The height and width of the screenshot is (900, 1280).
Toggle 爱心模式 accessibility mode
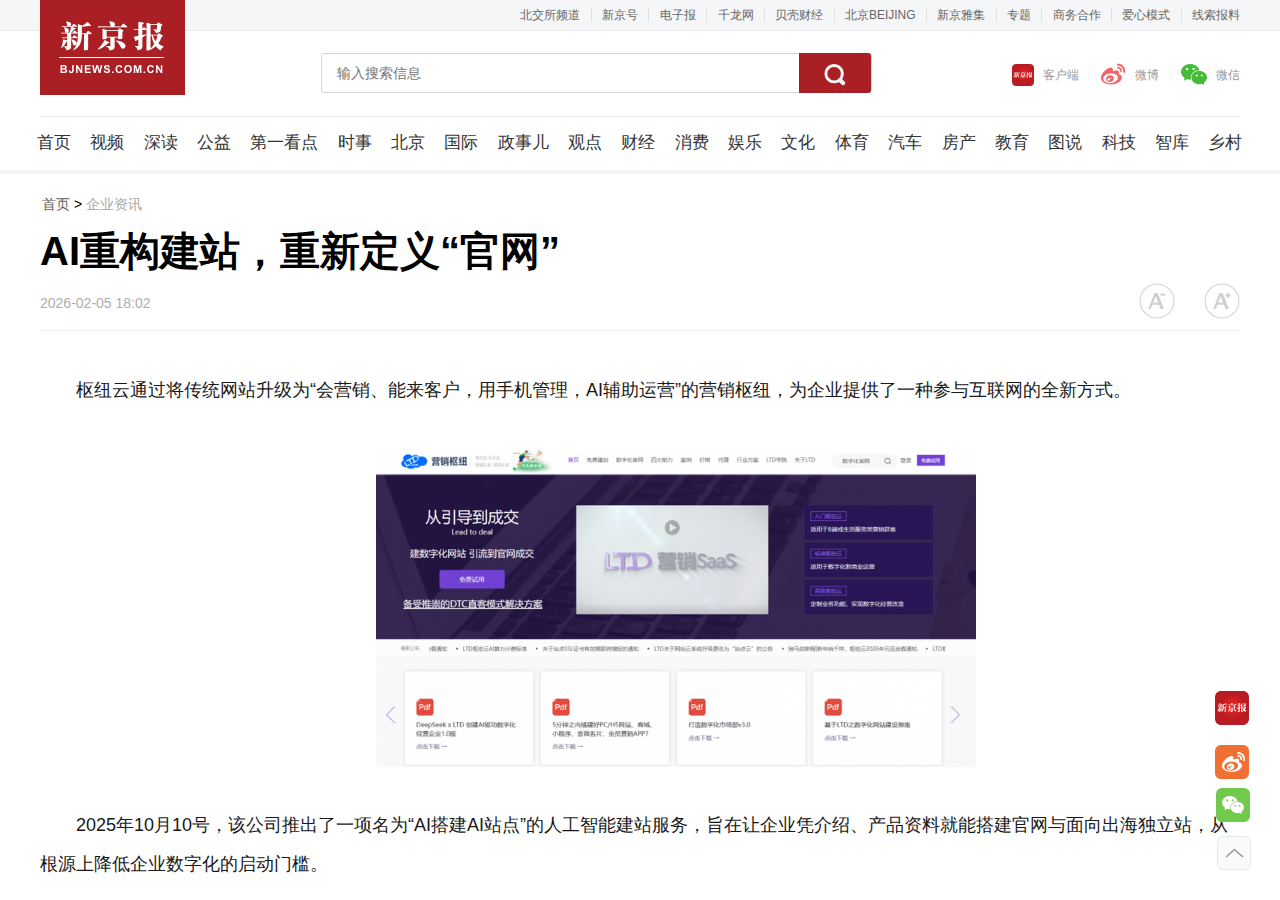1146,15
